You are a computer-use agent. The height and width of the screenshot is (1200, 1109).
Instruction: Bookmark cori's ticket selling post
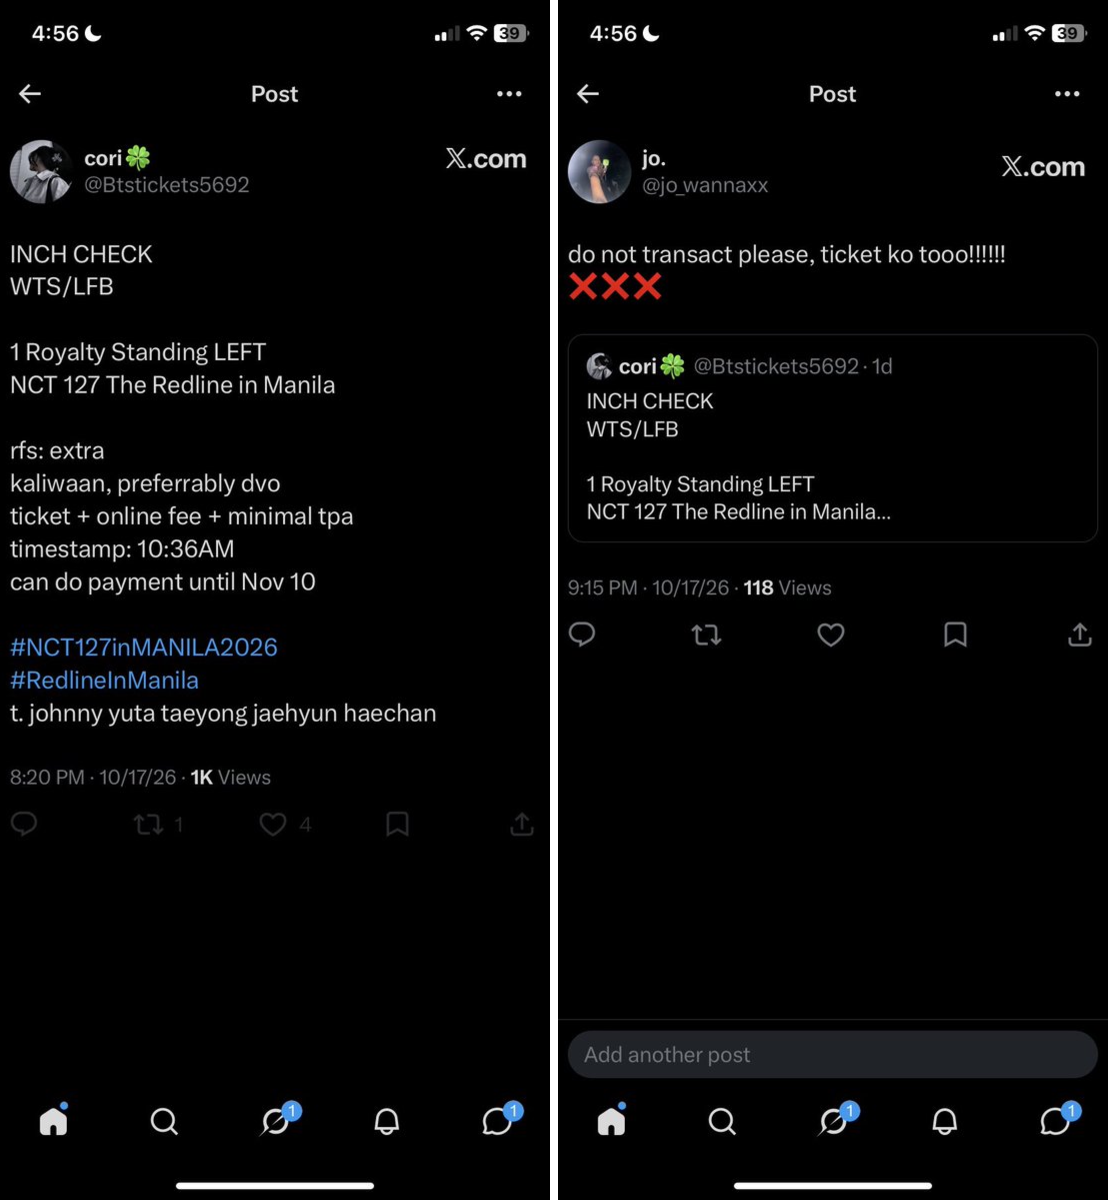point(397,824)
